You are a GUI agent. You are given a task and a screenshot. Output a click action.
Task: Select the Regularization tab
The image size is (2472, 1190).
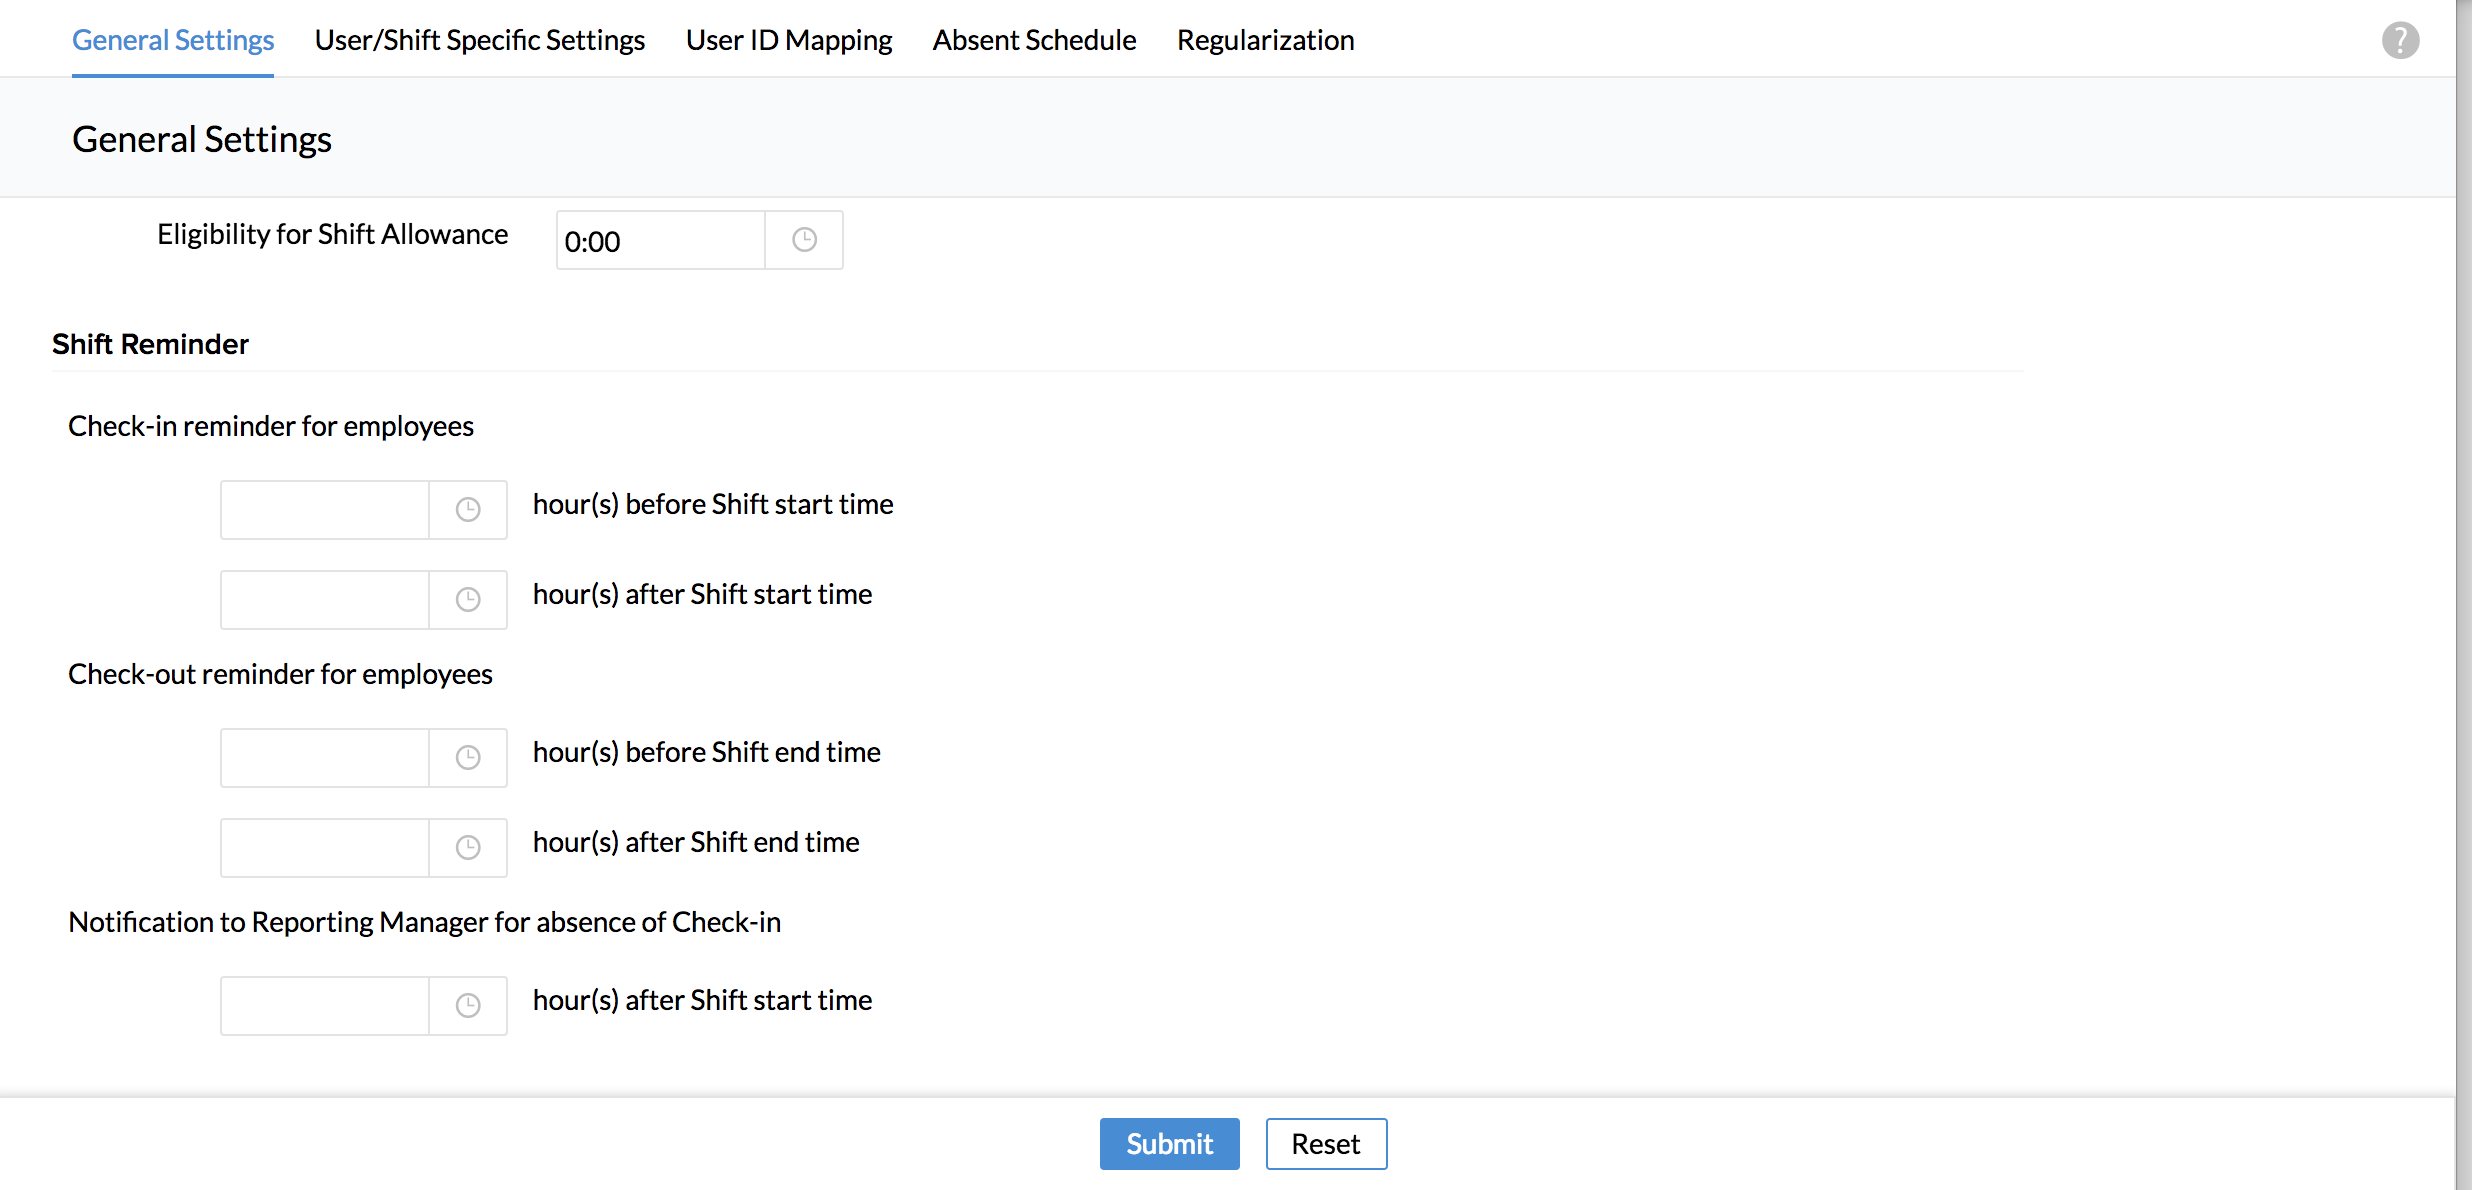pyautogui.click(x=1265, y=40)
